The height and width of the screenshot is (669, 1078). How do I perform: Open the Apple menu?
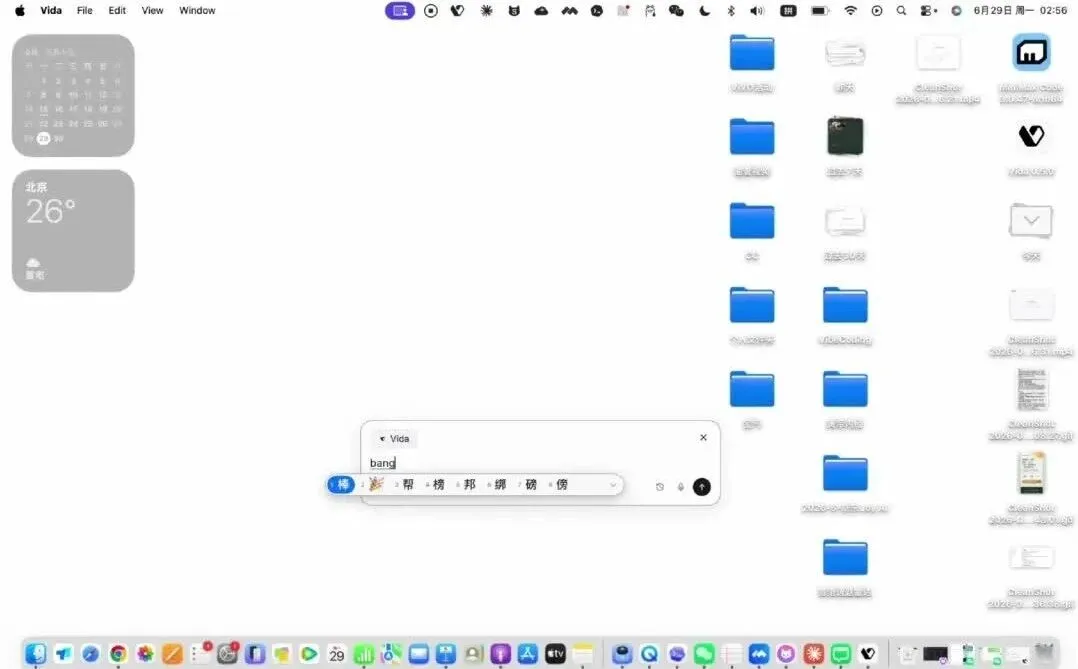coord(20,10)
